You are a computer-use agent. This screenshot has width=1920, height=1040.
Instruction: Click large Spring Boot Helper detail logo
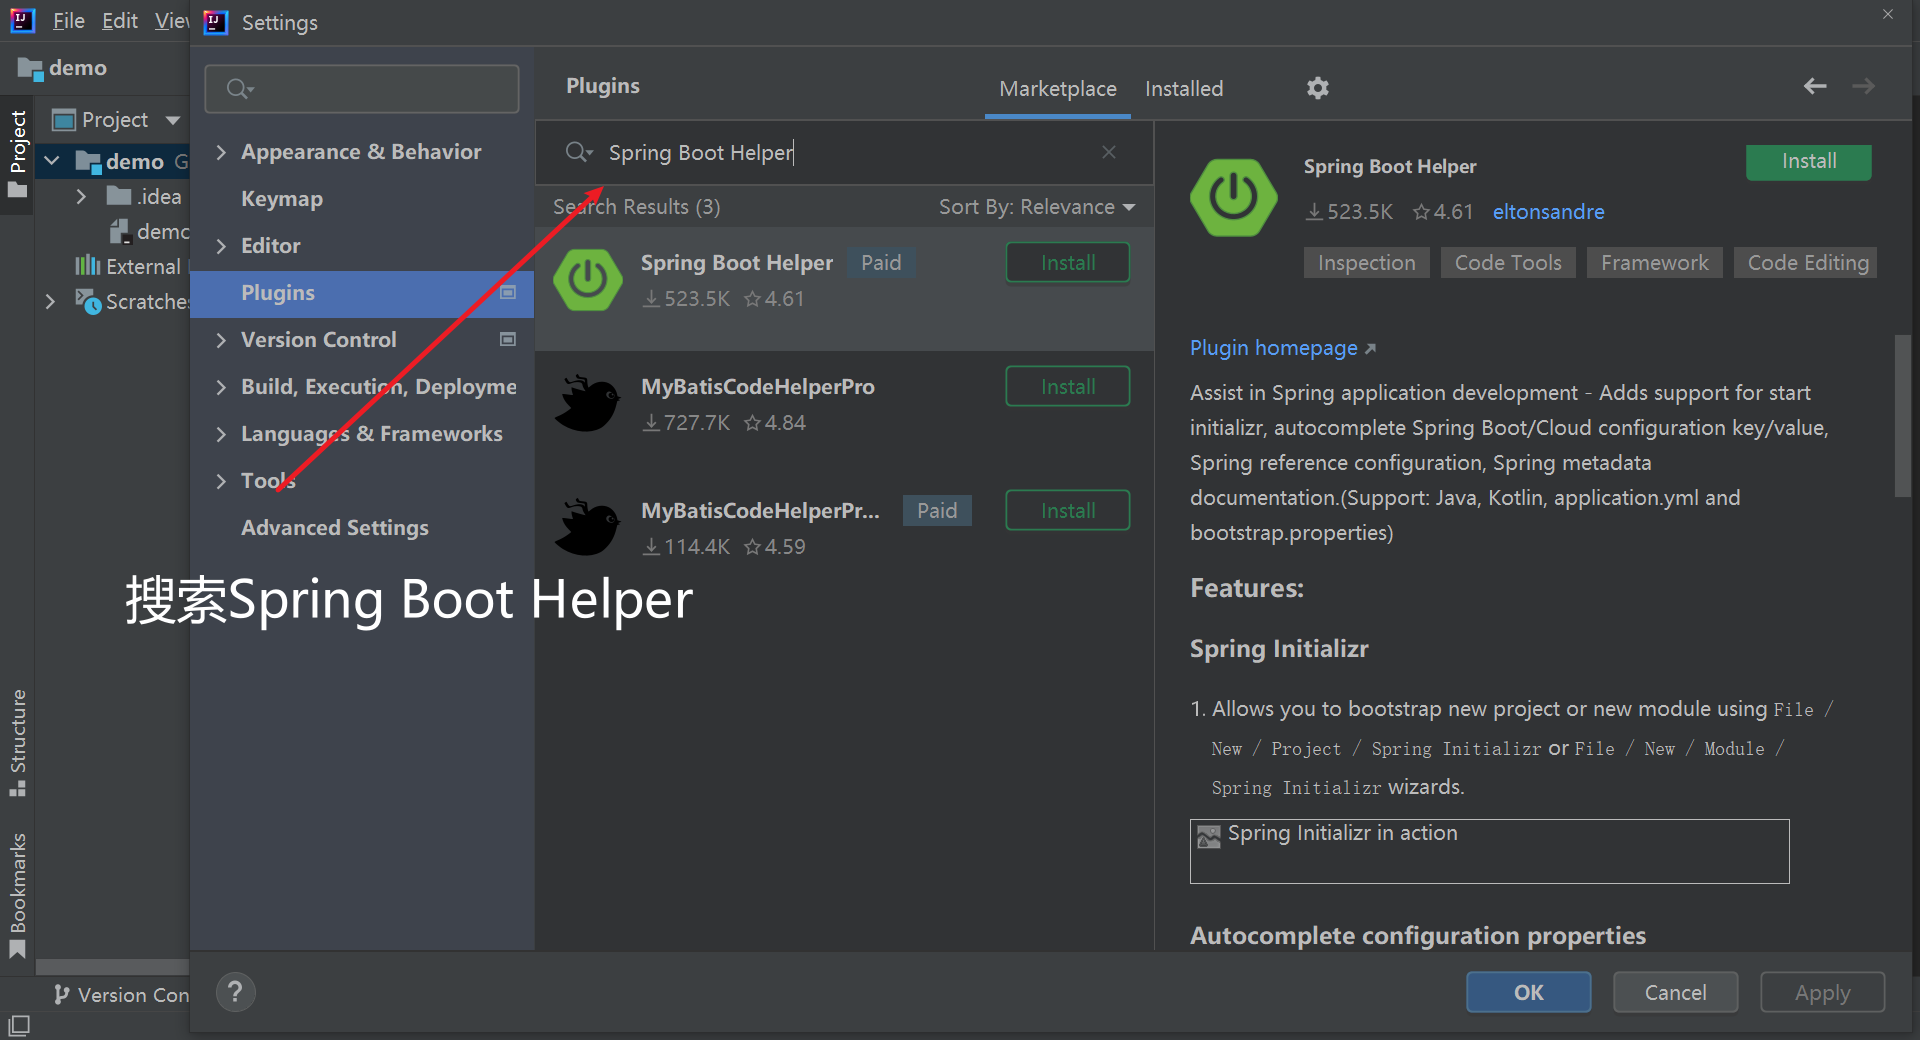[1233, 197]
